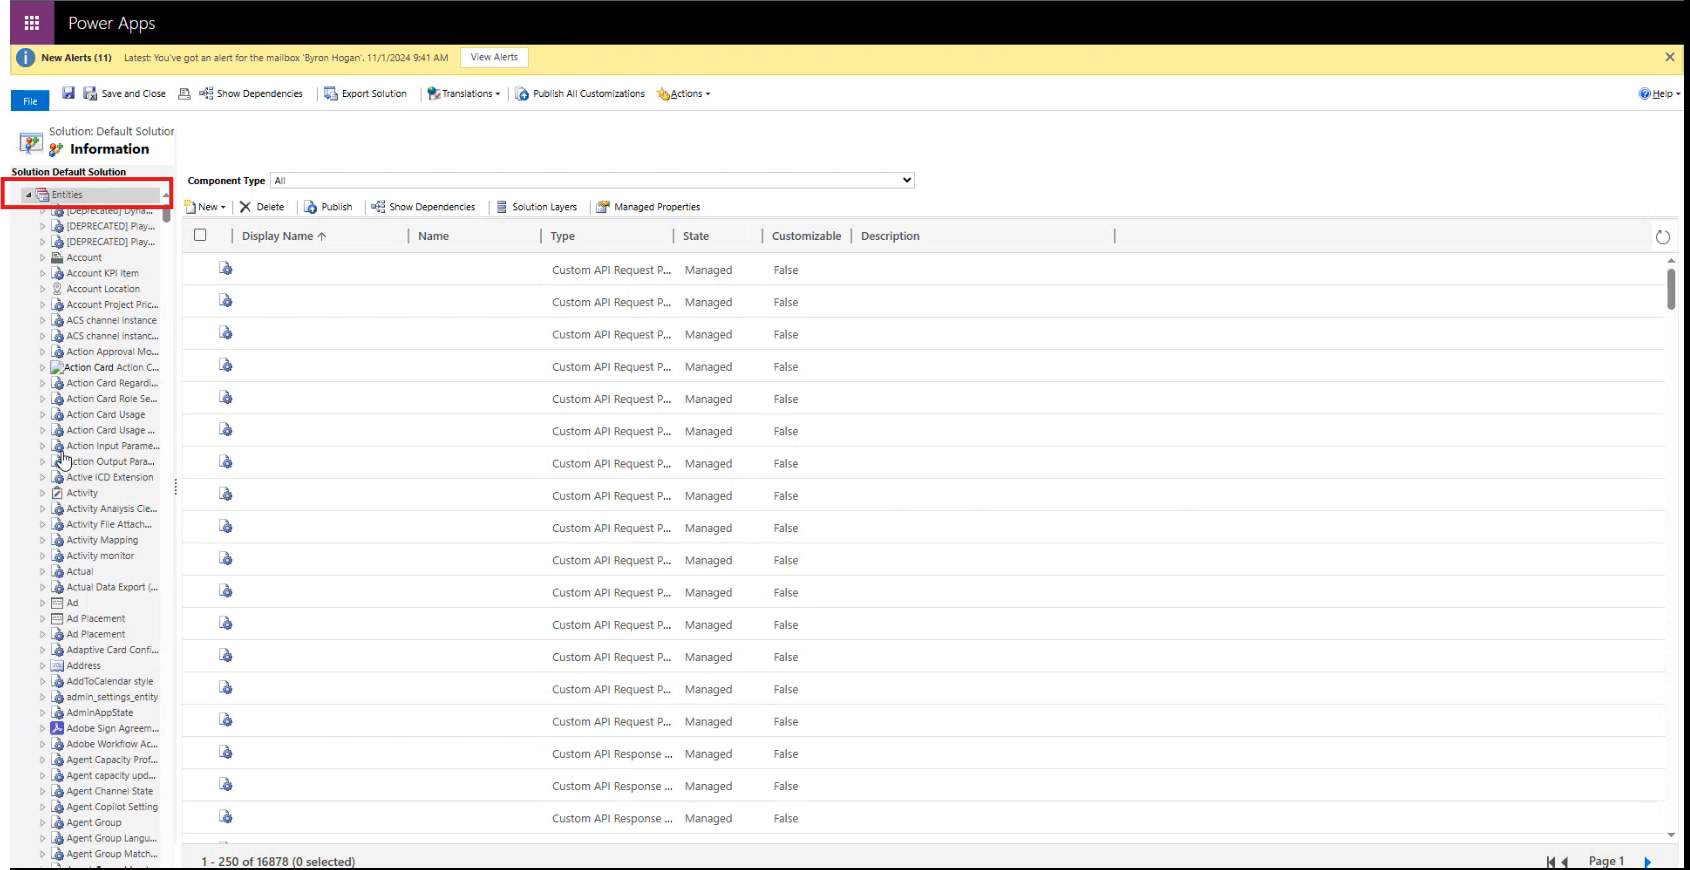Click the Delete button in the grid toolbar
The width and height of the screenshot is (1690, 870).
(x=262, y=207)
